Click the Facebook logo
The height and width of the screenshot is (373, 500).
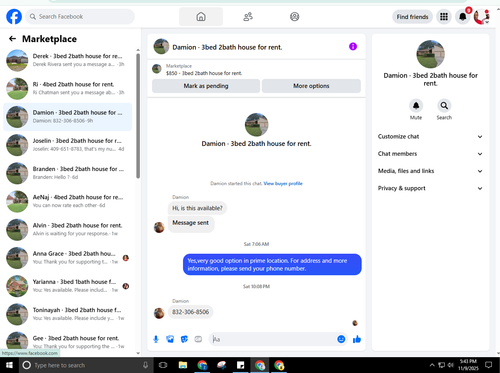tap(14, 16)
